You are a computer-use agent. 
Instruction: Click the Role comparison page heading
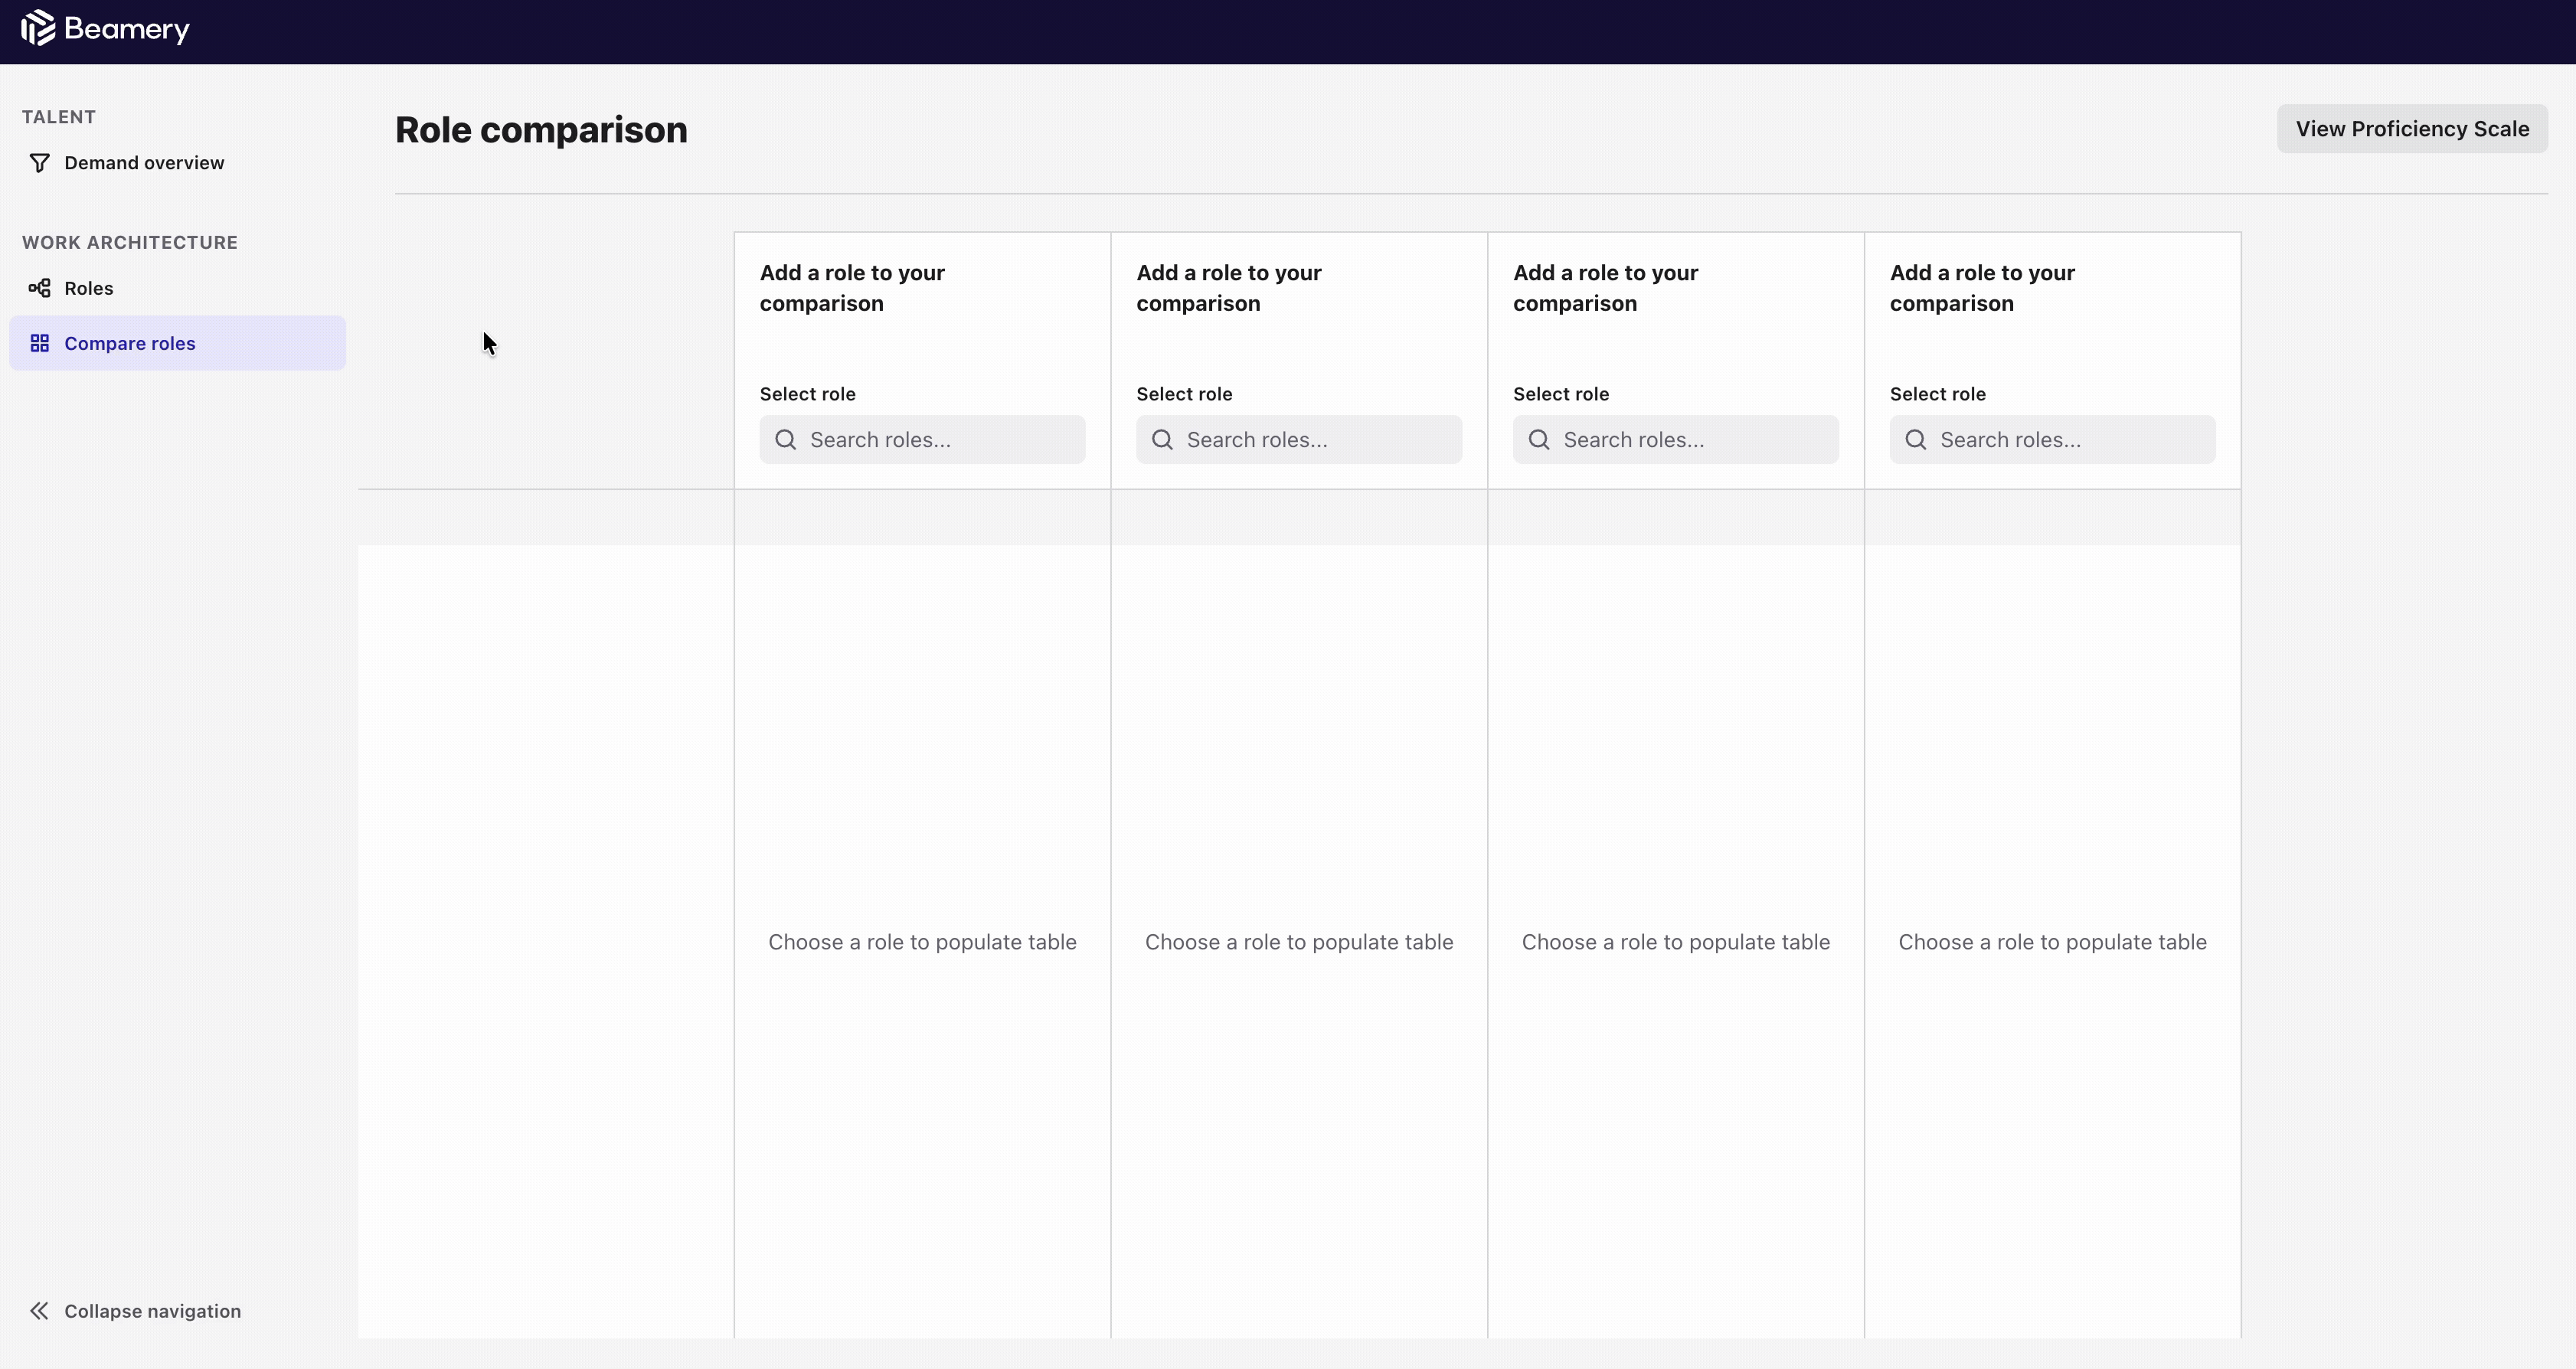(x=541, y=130)
